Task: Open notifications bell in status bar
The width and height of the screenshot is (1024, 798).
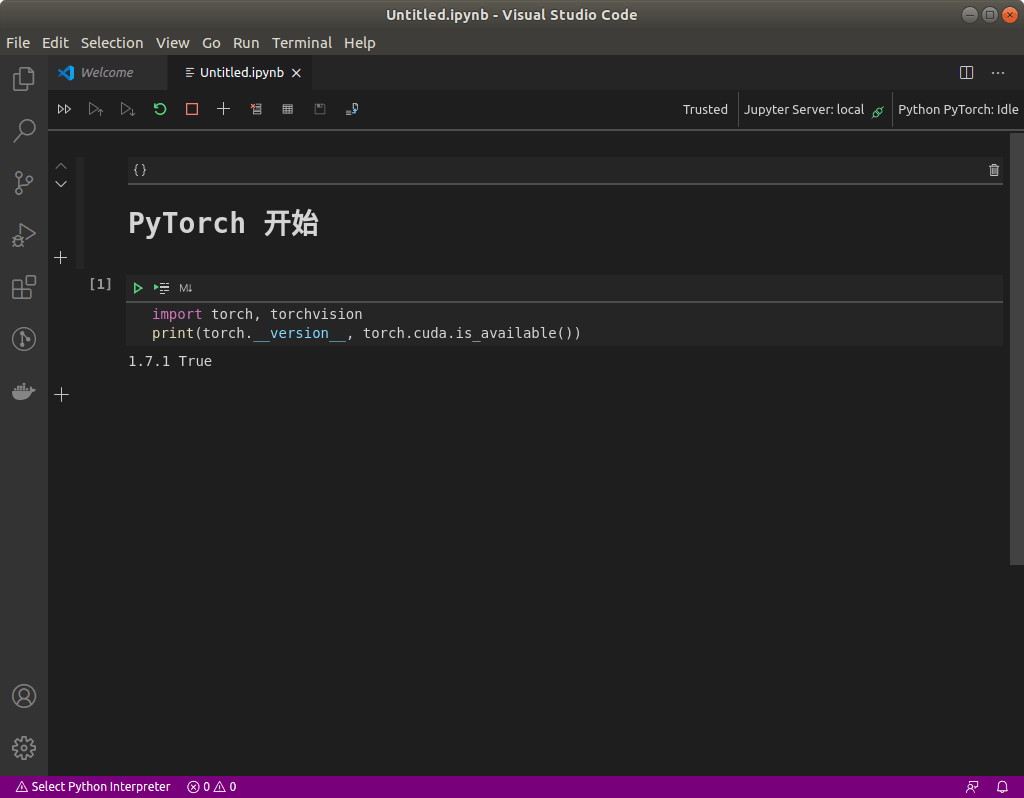Action: tap(1002, 787)
